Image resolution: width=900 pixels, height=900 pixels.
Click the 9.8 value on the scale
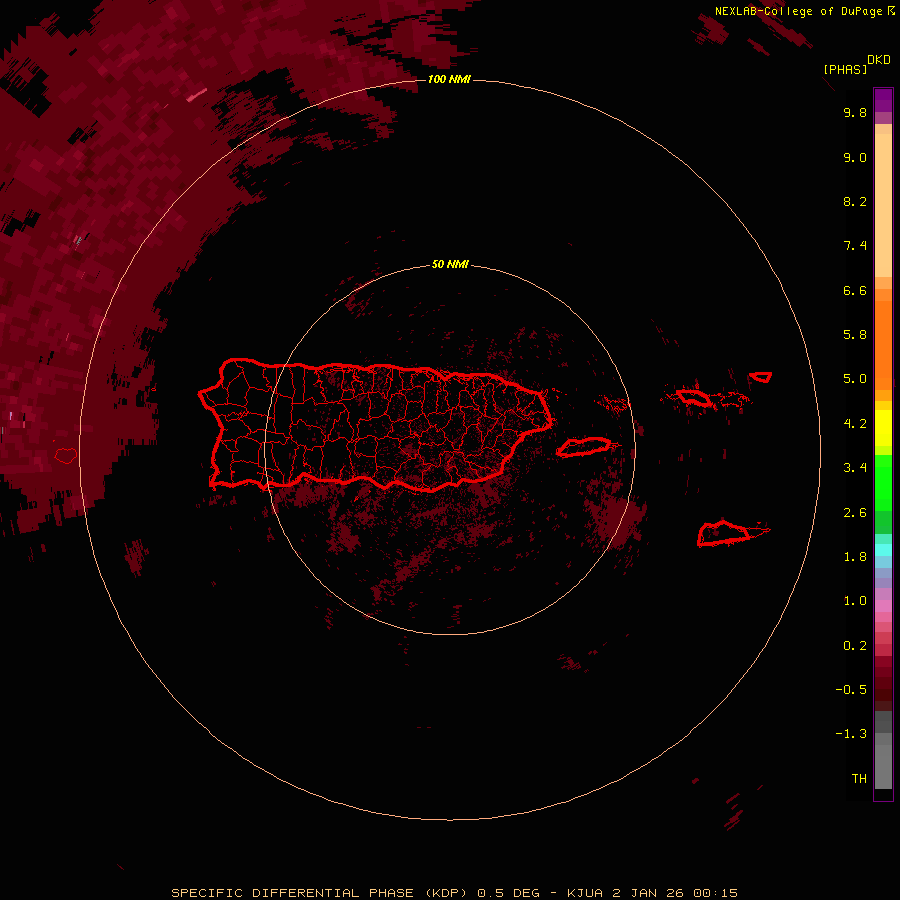click(855, 112)
